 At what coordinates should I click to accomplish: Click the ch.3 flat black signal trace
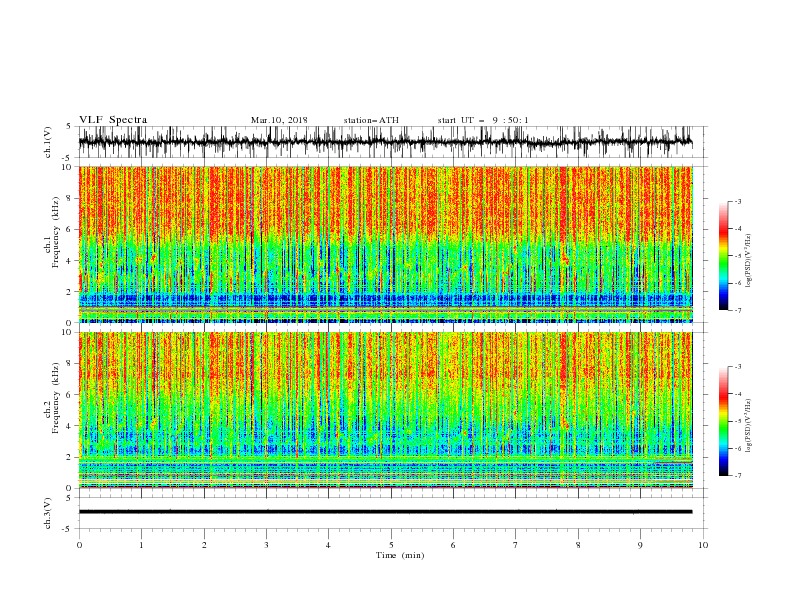pyautogui.click(x=385, y=512)
